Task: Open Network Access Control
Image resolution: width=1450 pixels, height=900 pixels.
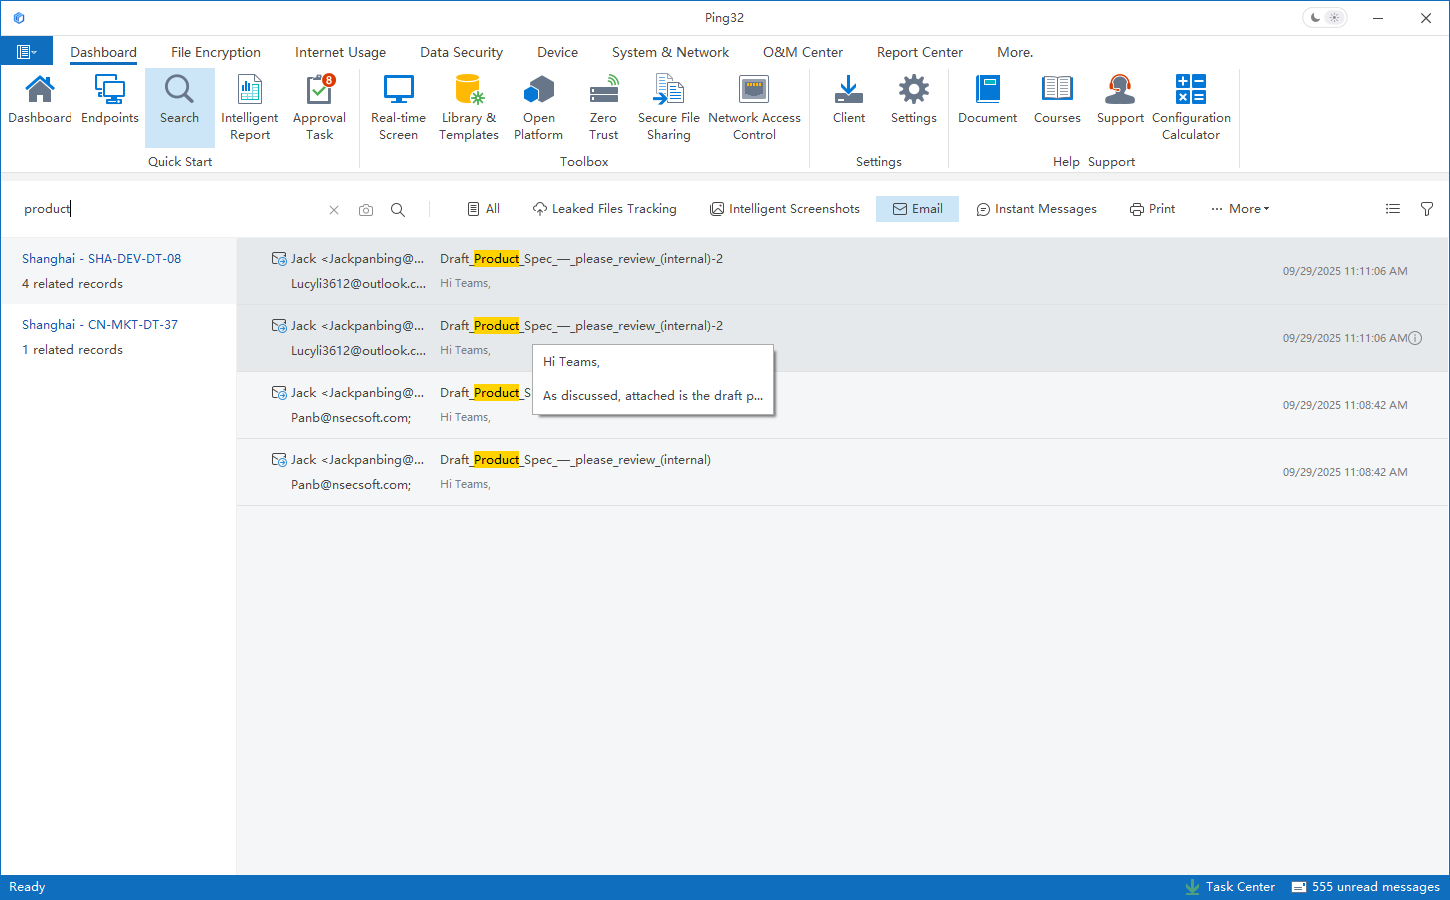Action: pyautogui.click(x=754, y=106)
